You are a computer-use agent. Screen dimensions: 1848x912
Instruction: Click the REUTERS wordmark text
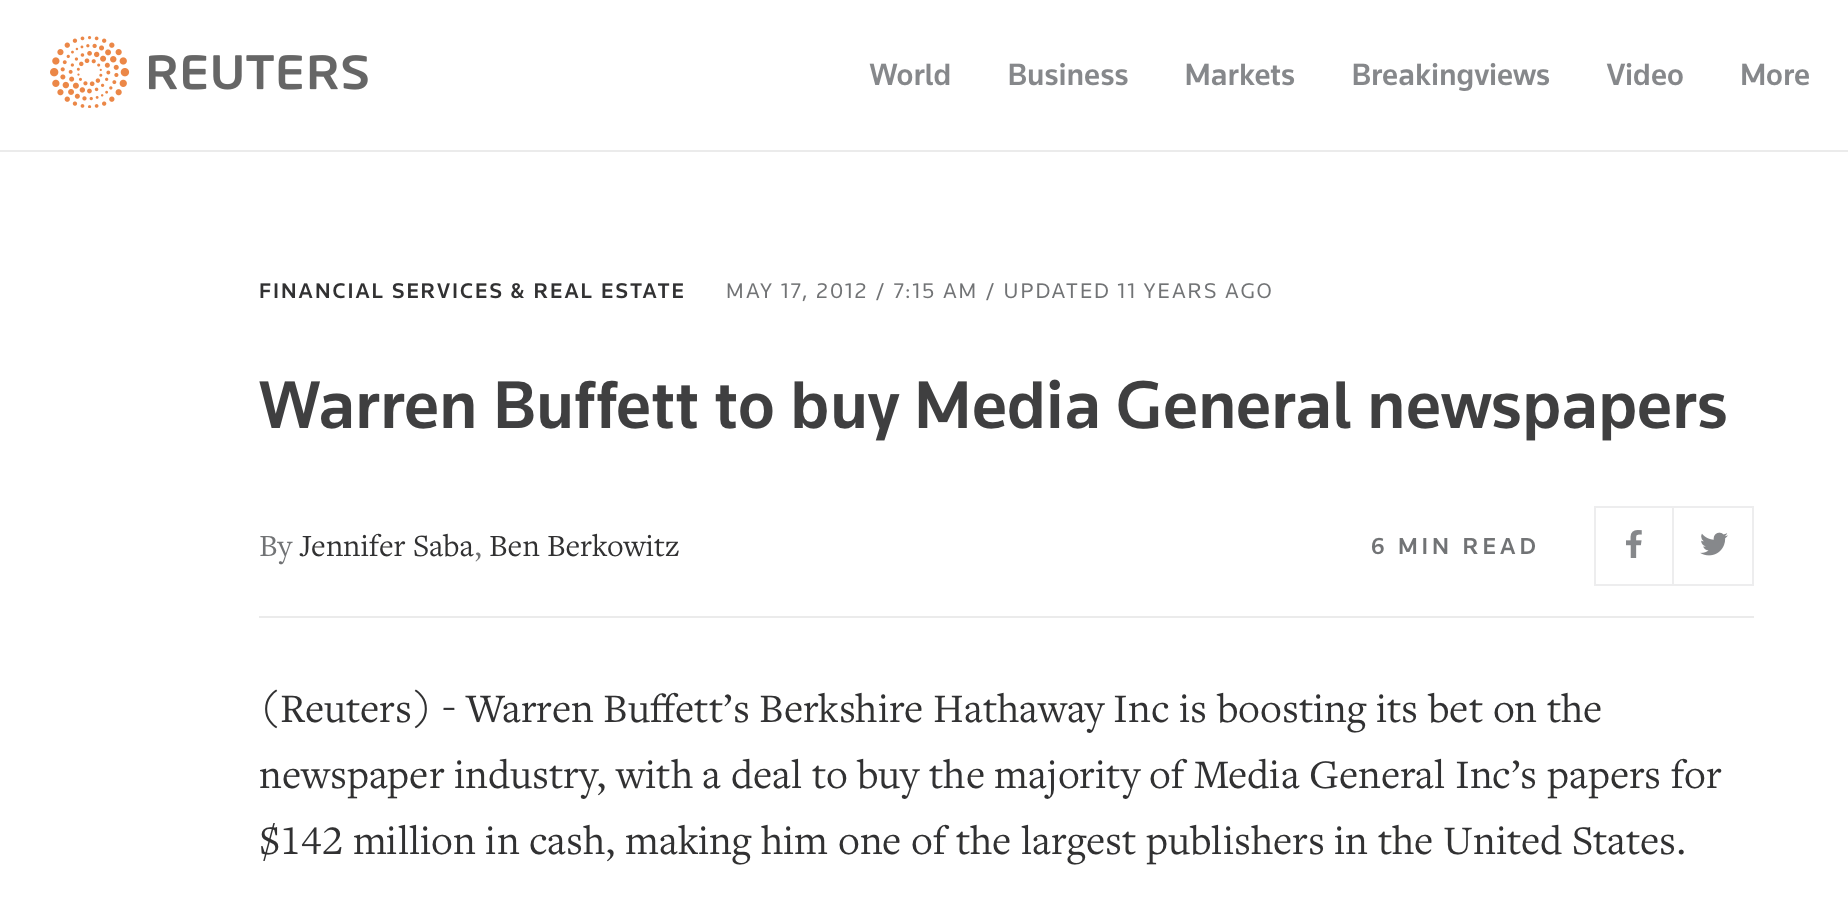click(258, 73)
